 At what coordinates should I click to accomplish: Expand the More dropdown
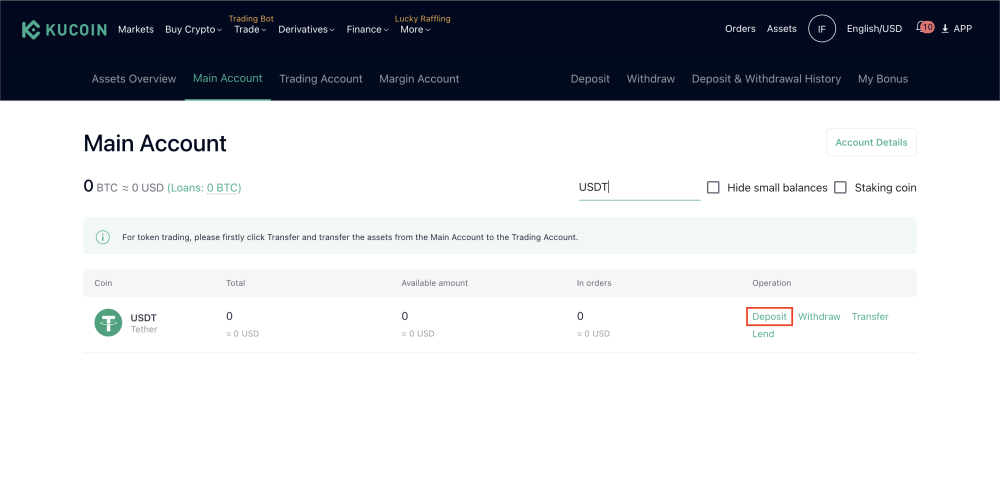415,29
